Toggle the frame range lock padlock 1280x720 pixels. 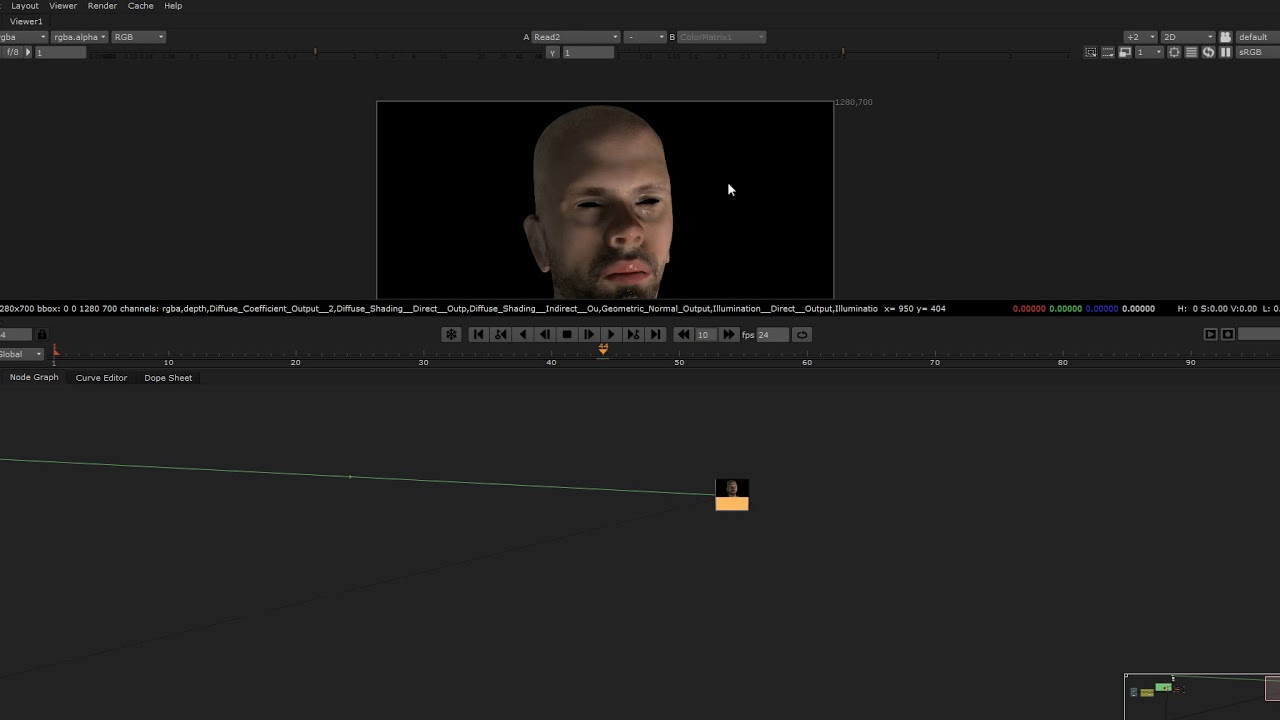41,335
